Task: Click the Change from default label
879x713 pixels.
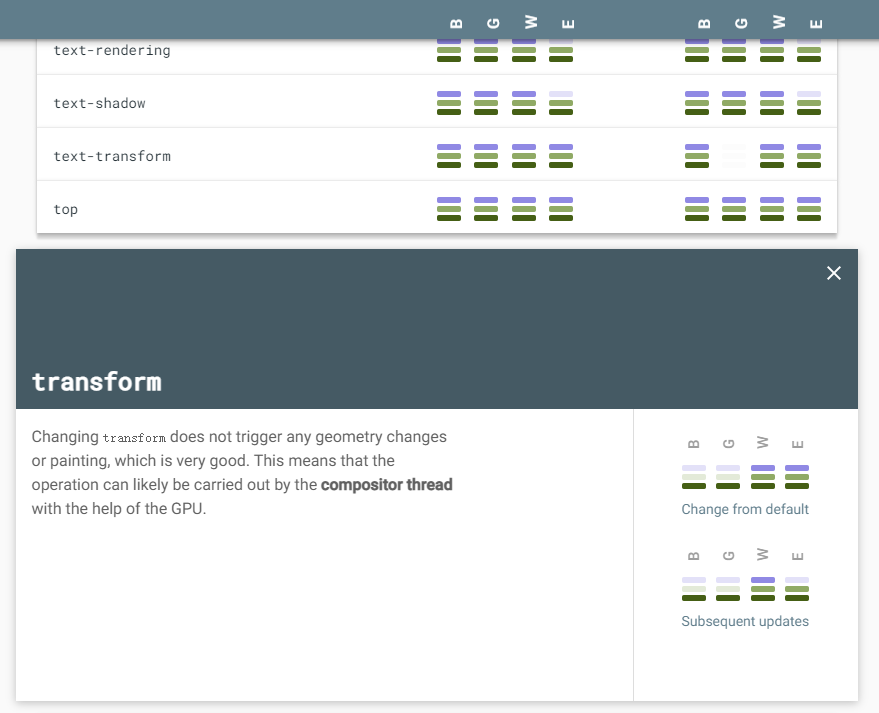Action: tap(745, 509)
